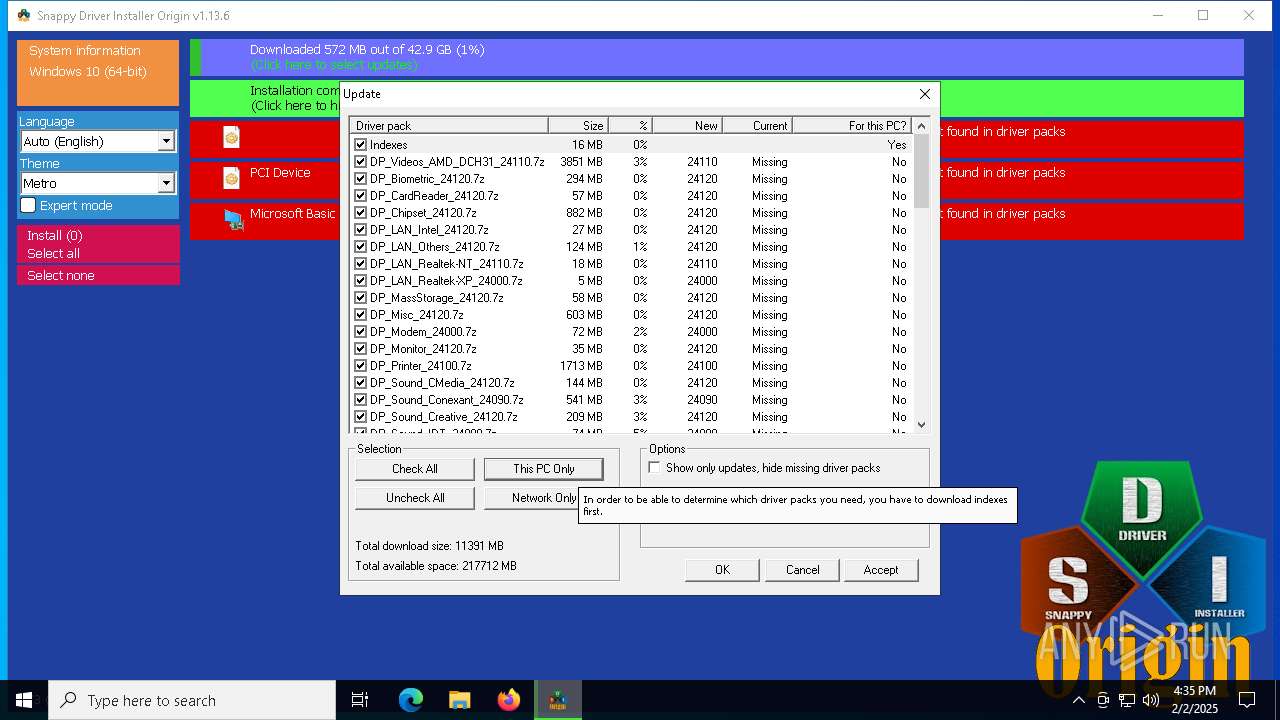The height and width of the screenshot is (720, 1280).
Task: Open Task View on the taskbar
Action: 360,700
